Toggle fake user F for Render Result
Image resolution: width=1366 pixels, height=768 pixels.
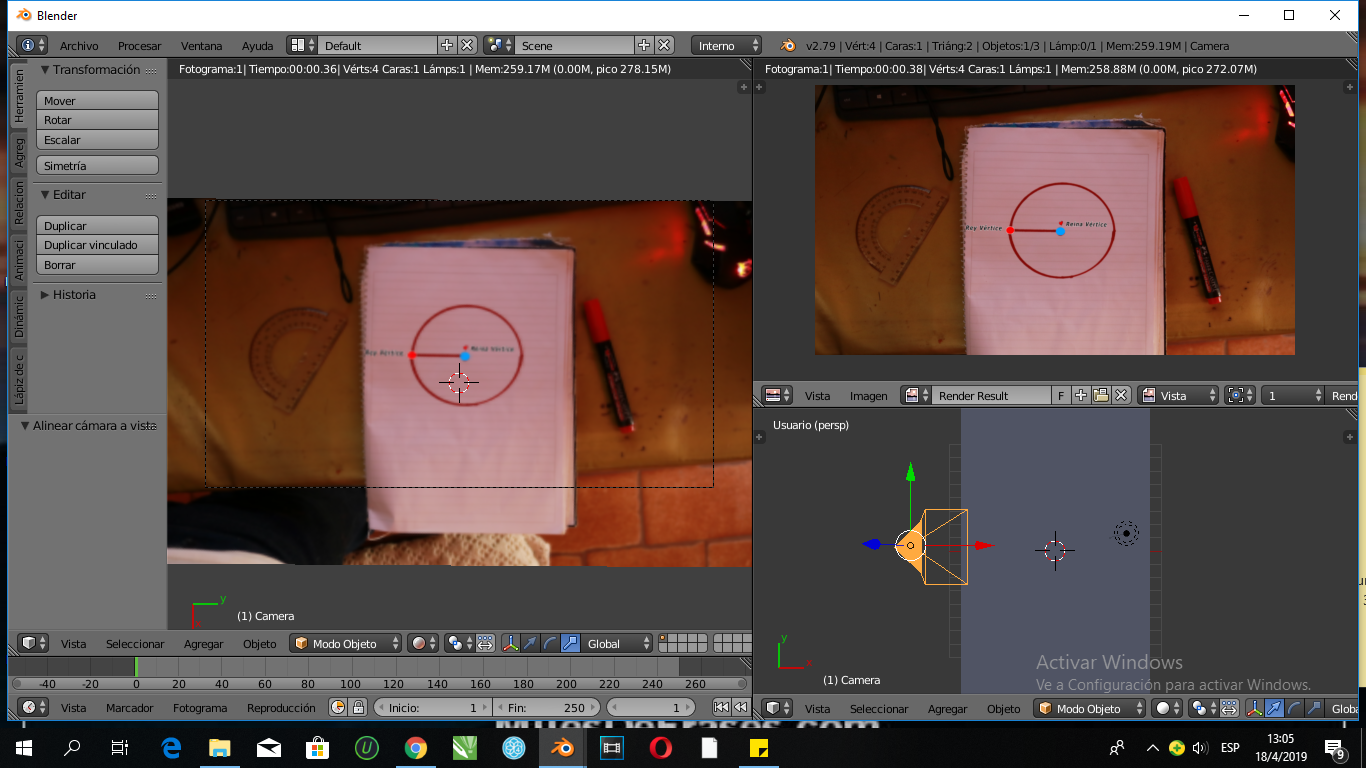click(1062, 395)
